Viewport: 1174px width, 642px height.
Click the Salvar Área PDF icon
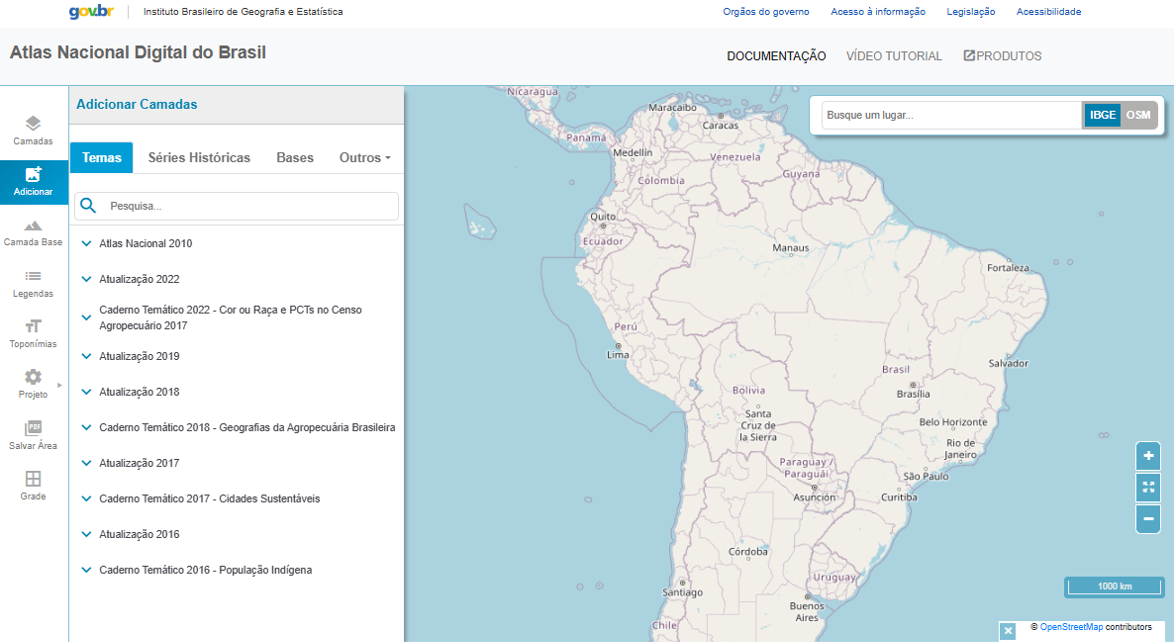33,429
